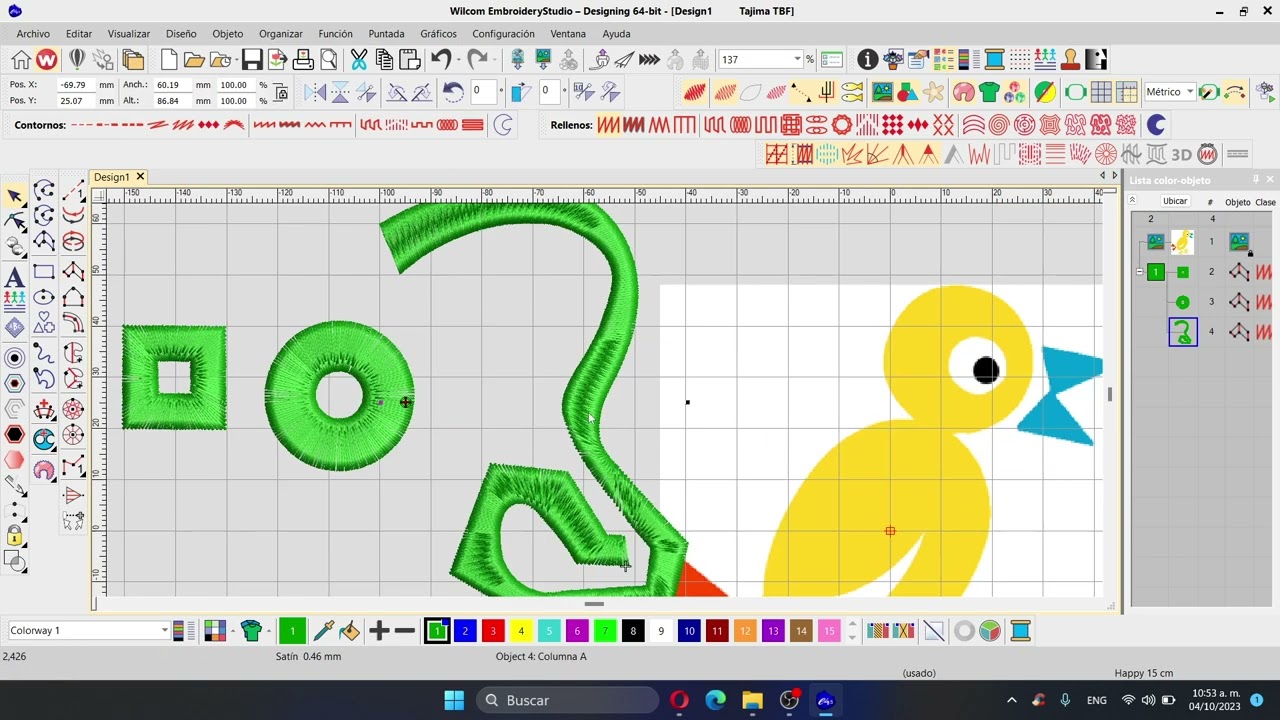Choose the Rectangle digitizing tool
This screenshot has width=1280, height=720.
click(44, 272)
